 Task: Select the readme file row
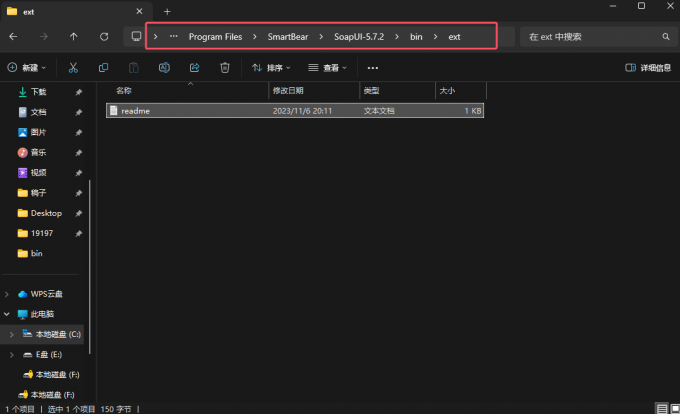(x=295, y=111)
